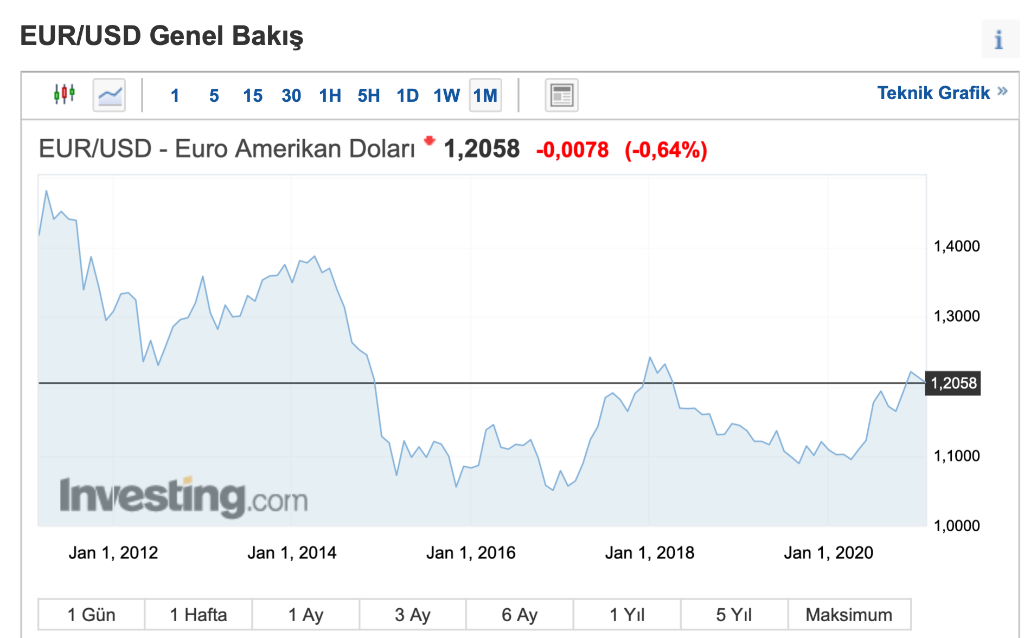1024x638 pixels.
Task: Open the info icon at top right
Action: pos(999,39)
